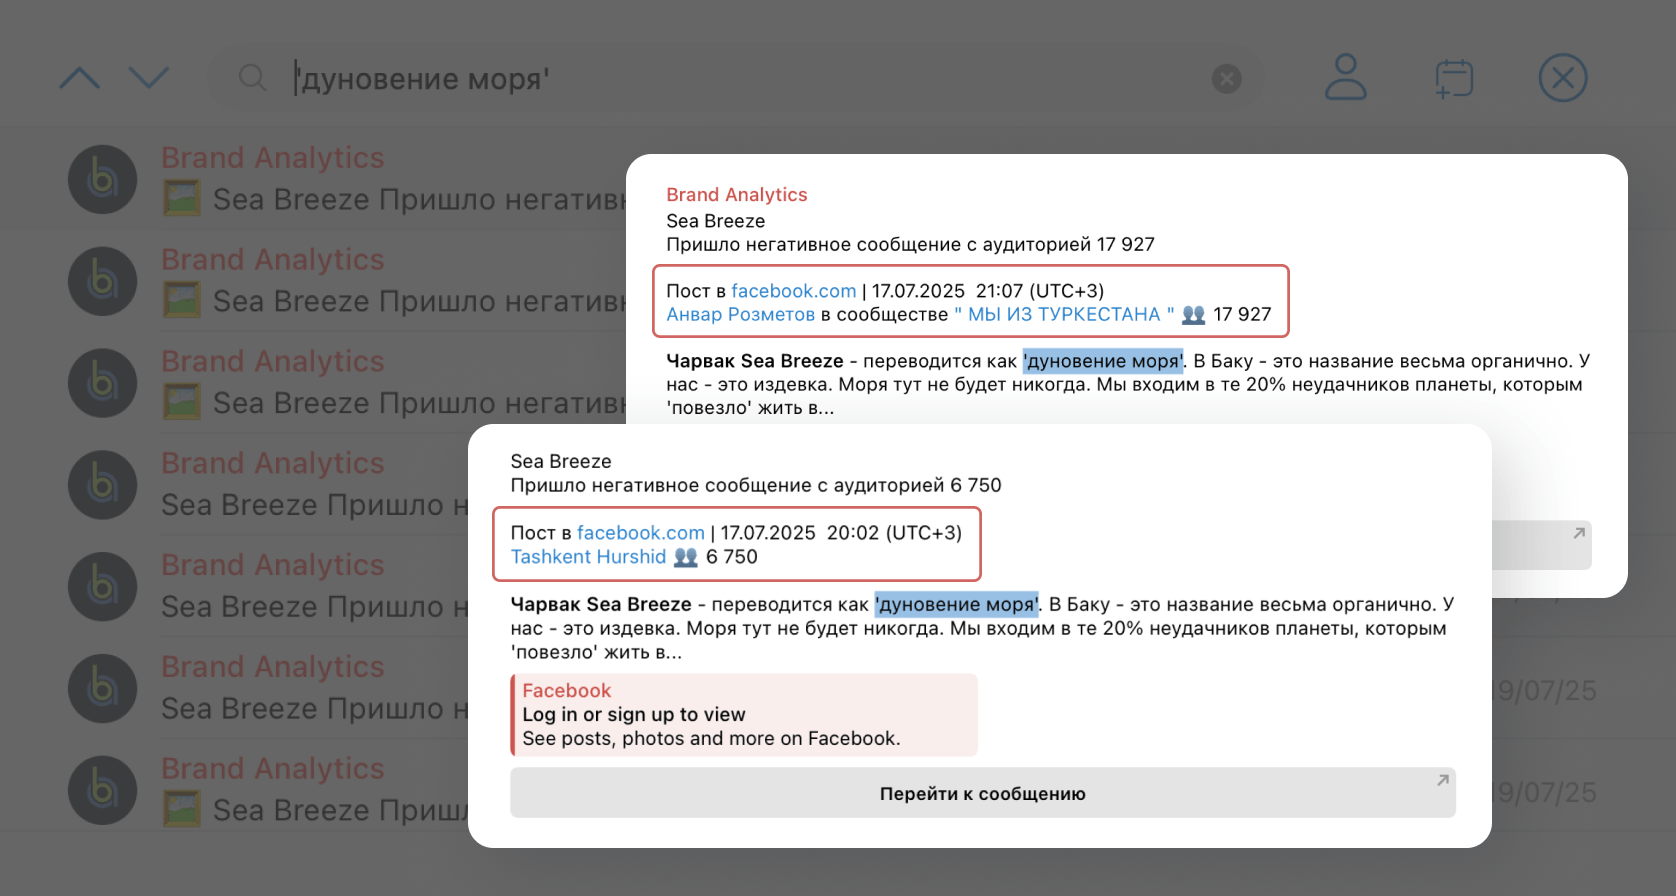Screen dimensions: 1676x896
Task: Click highlighted 'дуновение моря' in lower popup
Action: [957, 604]
